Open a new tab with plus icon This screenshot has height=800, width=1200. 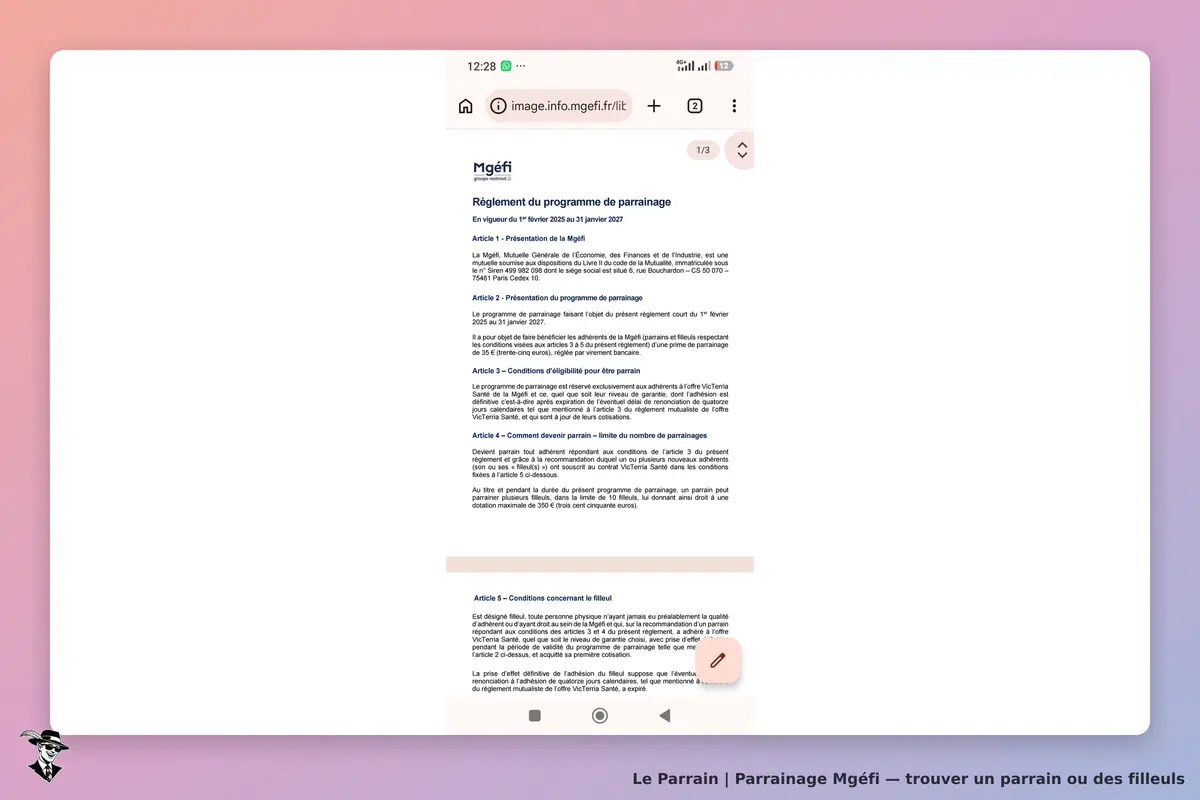tap(654, 106)
